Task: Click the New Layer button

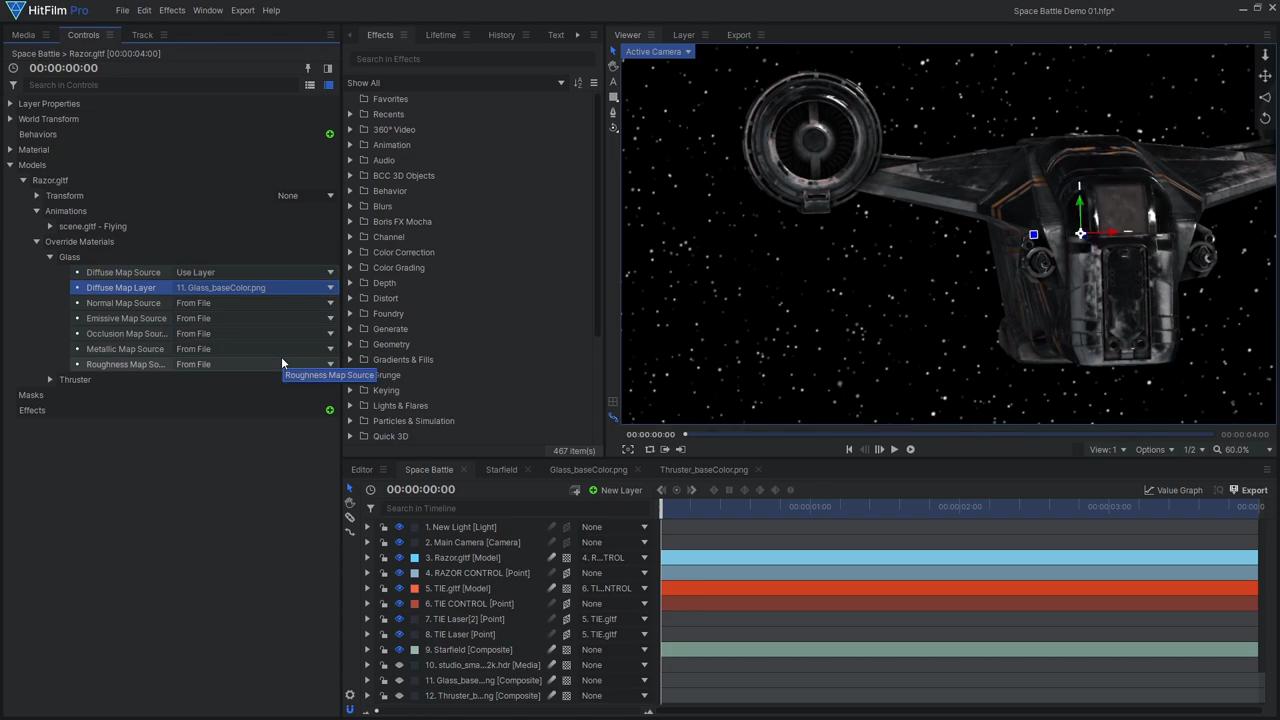Action: (616, 490)
